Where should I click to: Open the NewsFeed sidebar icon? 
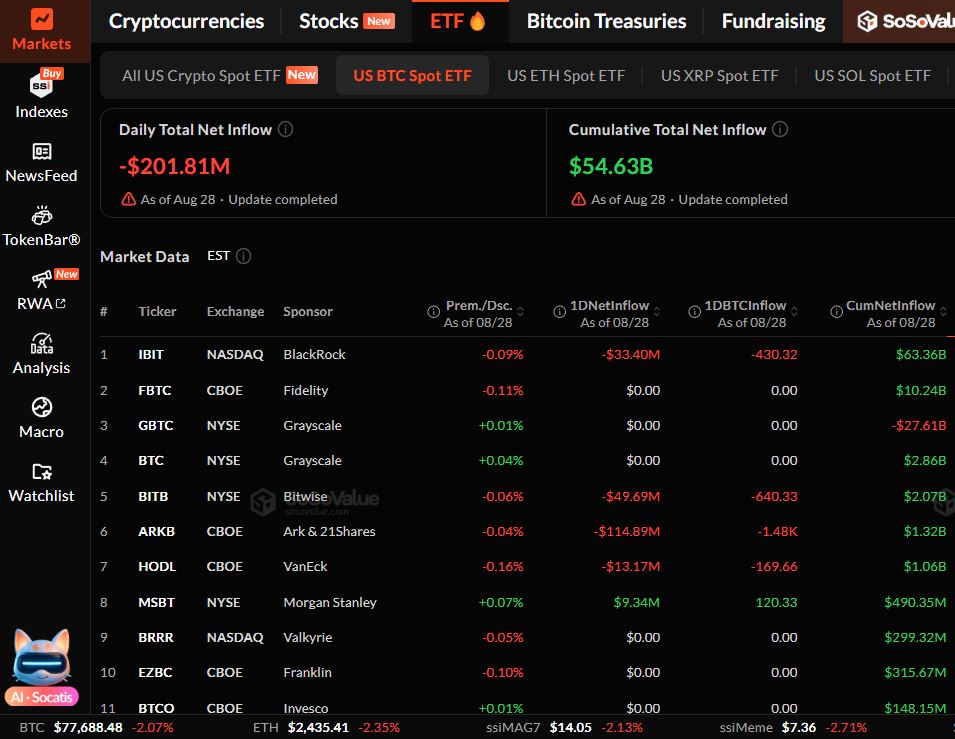coord(41,151)
